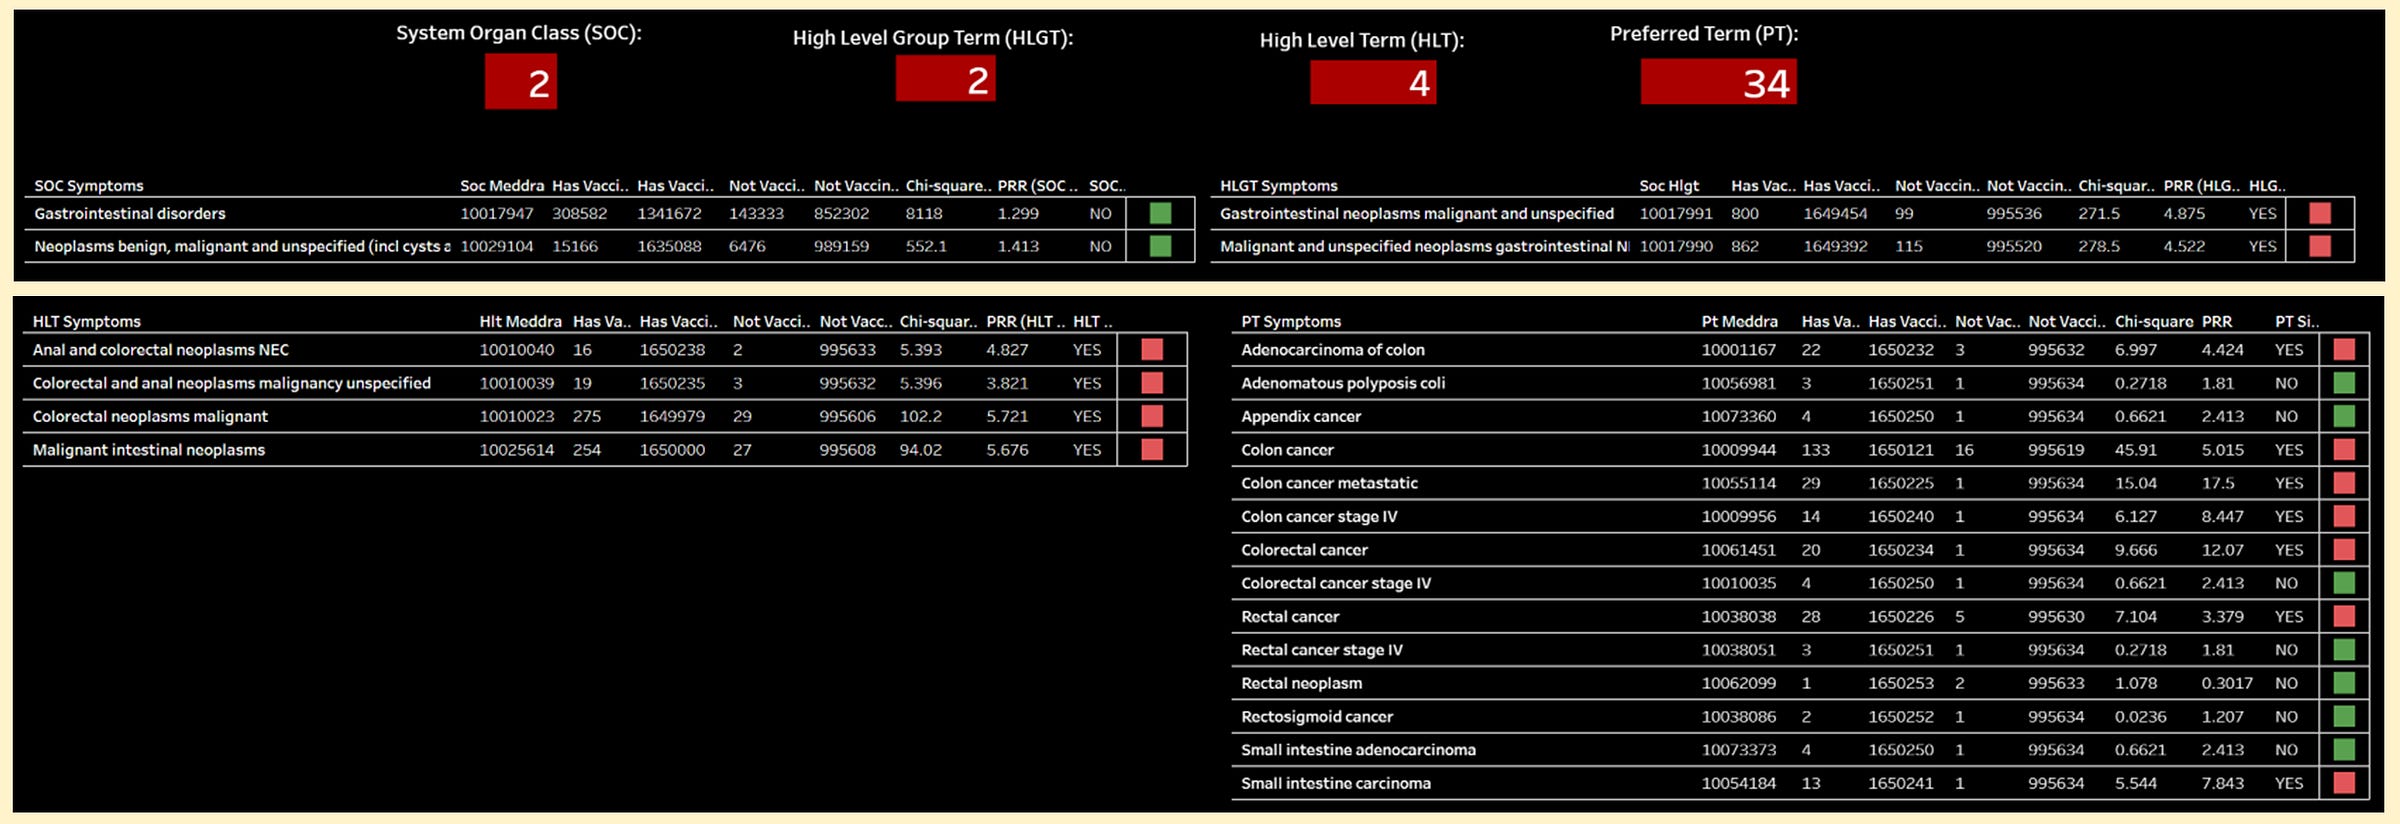Click red swatch for Colon cancer metastatic row
This screenshot has width=2400, height=824.
pos(2344,483)
